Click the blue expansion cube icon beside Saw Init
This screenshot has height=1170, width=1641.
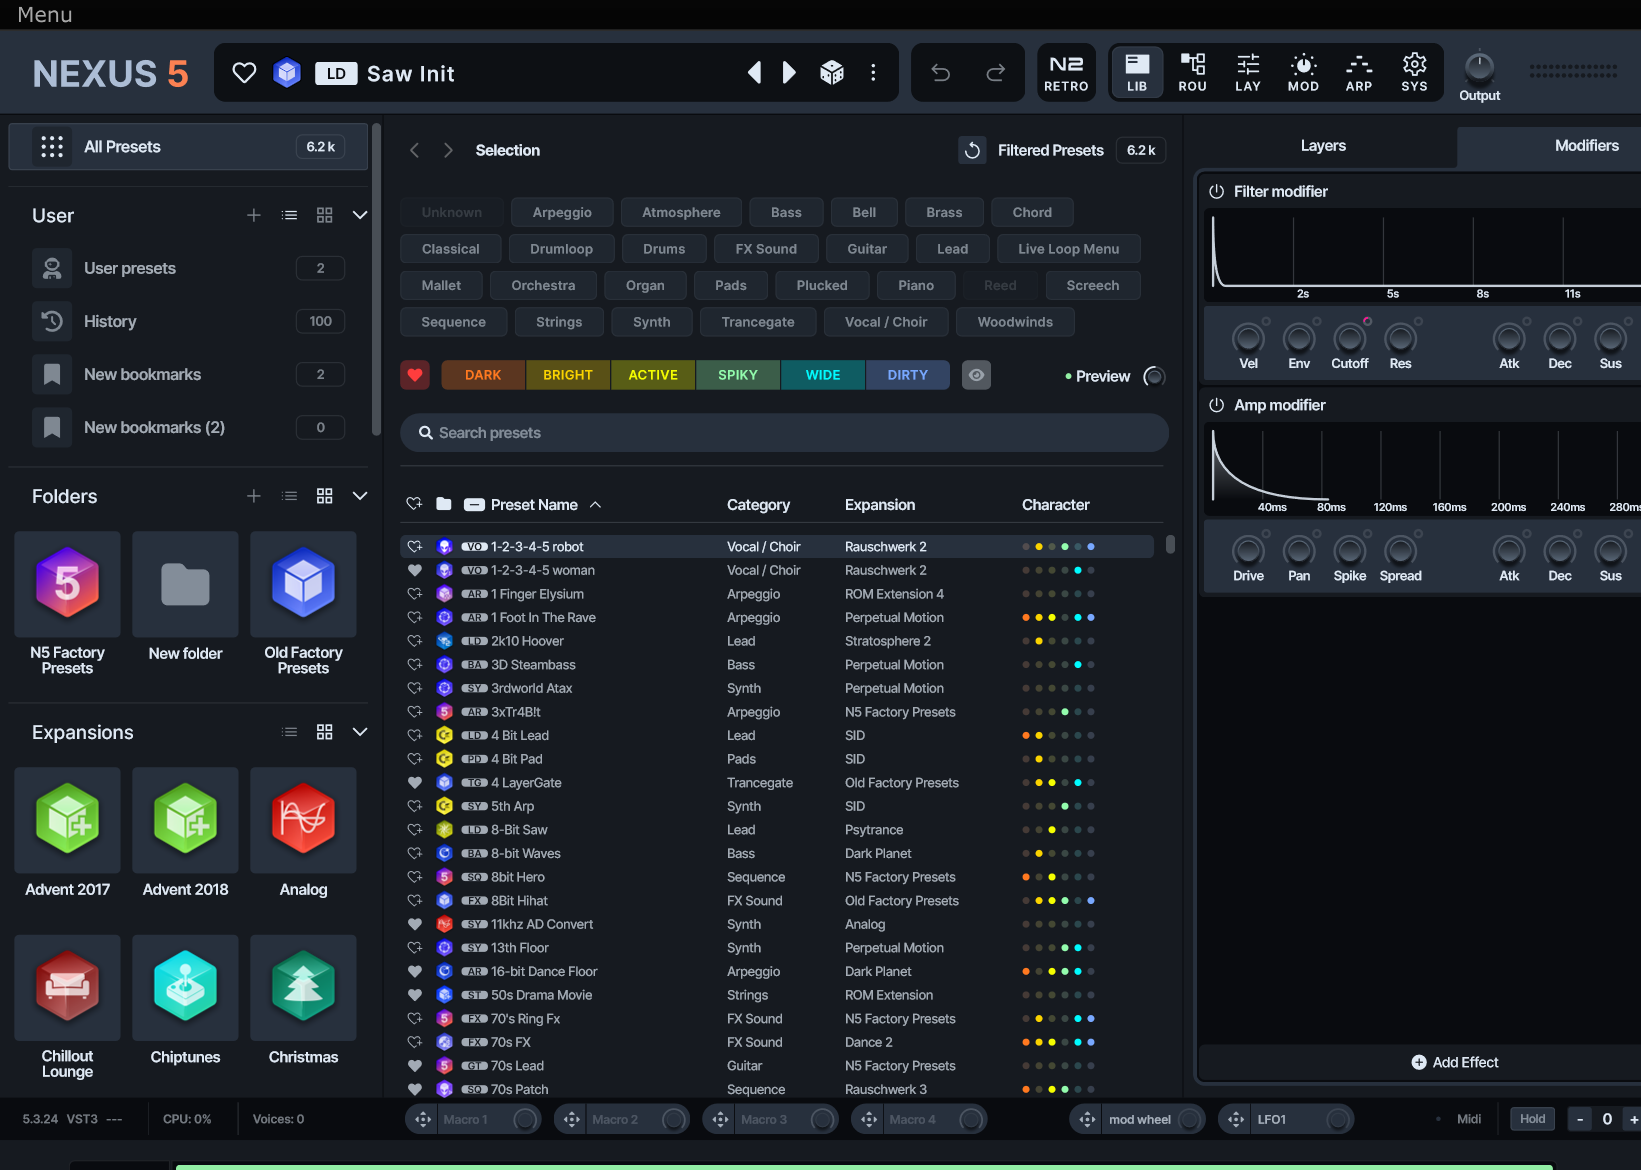coord(287,73)
